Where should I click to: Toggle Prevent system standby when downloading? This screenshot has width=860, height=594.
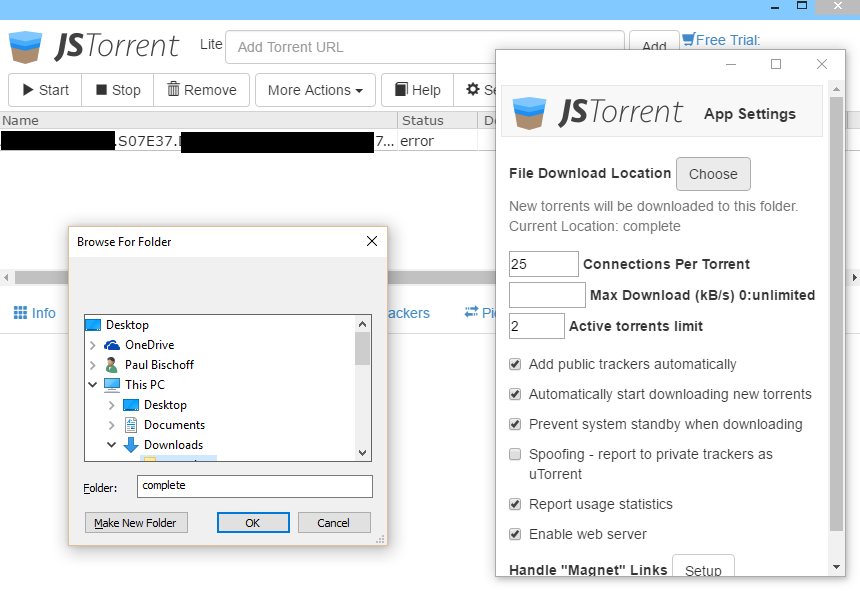(x=515, y=424)
